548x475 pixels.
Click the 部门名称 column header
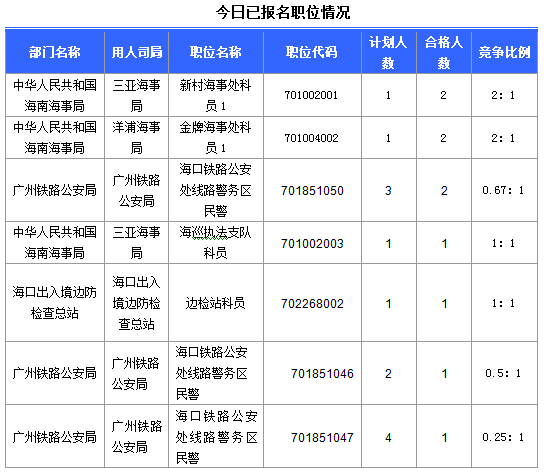click(x=55, y=52)
